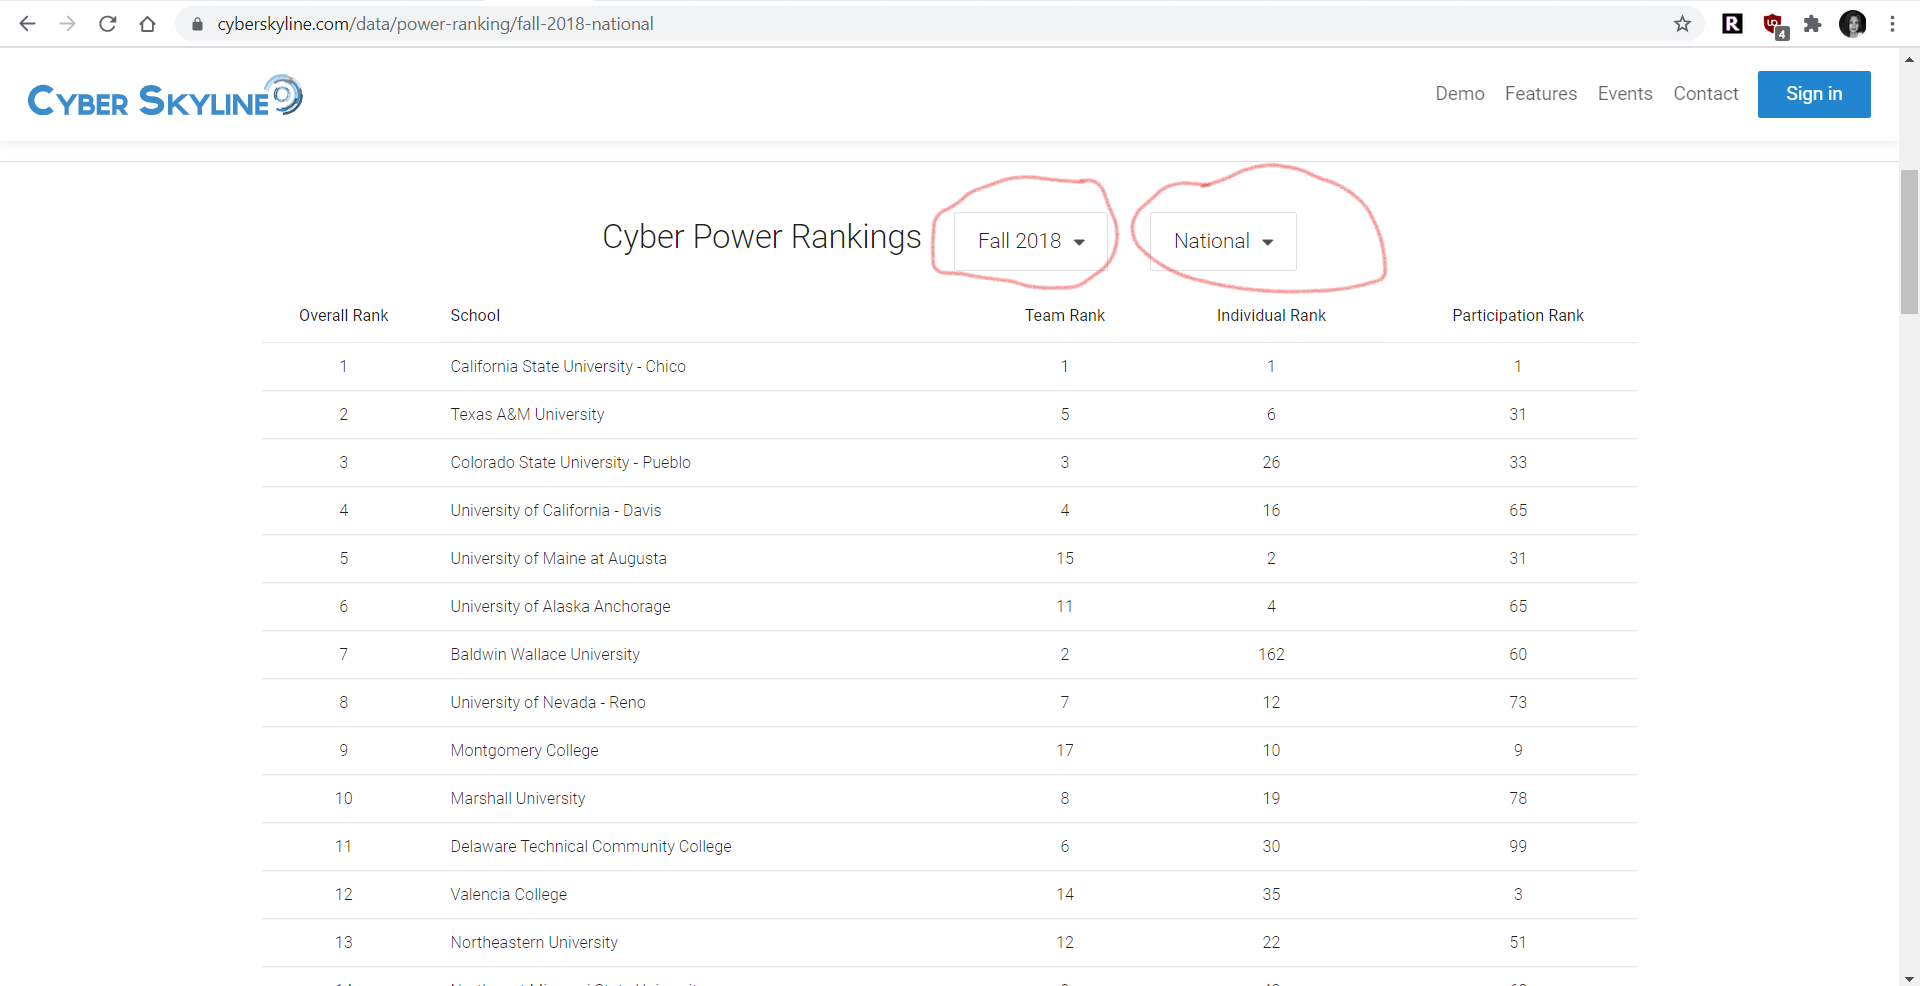Click the Cyber Skyline logo
Image resolution: width=1920 pixels, height=986 pixels.
[165, 96]
